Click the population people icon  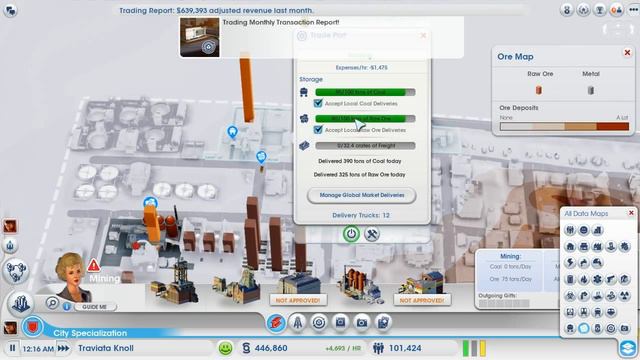click(x=378, y=348)
